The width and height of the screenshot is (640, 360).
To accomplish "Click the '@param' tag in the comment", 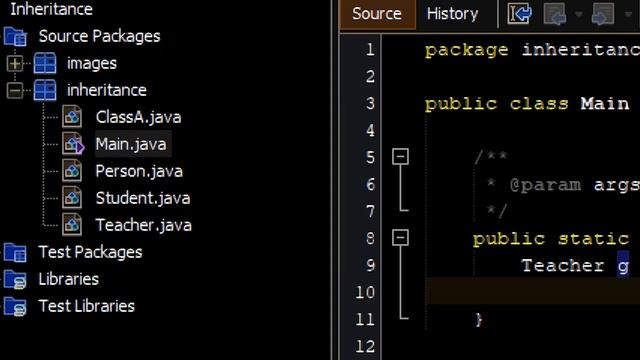I will pos(545,186).
